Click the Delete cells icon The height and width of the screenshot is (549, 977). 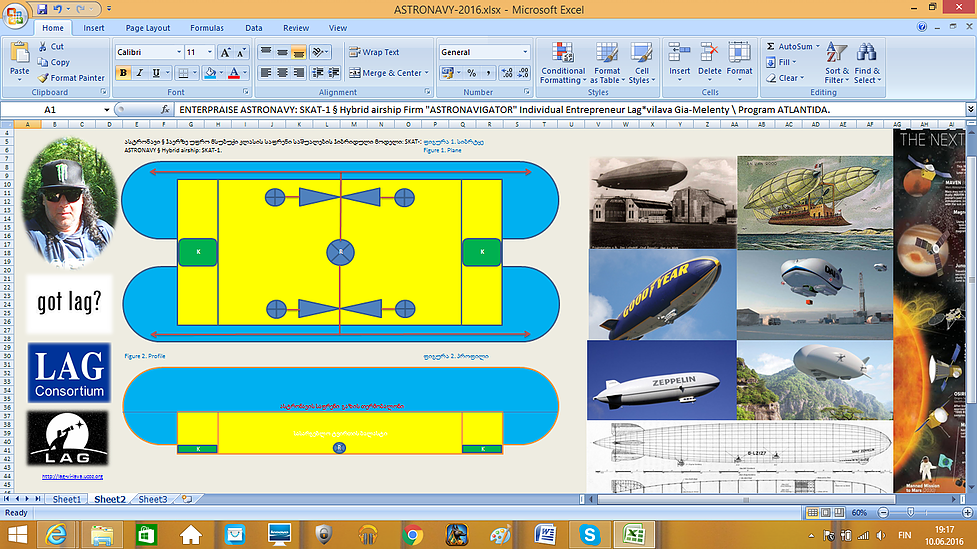pyautogui.click(x=710, y=53)
